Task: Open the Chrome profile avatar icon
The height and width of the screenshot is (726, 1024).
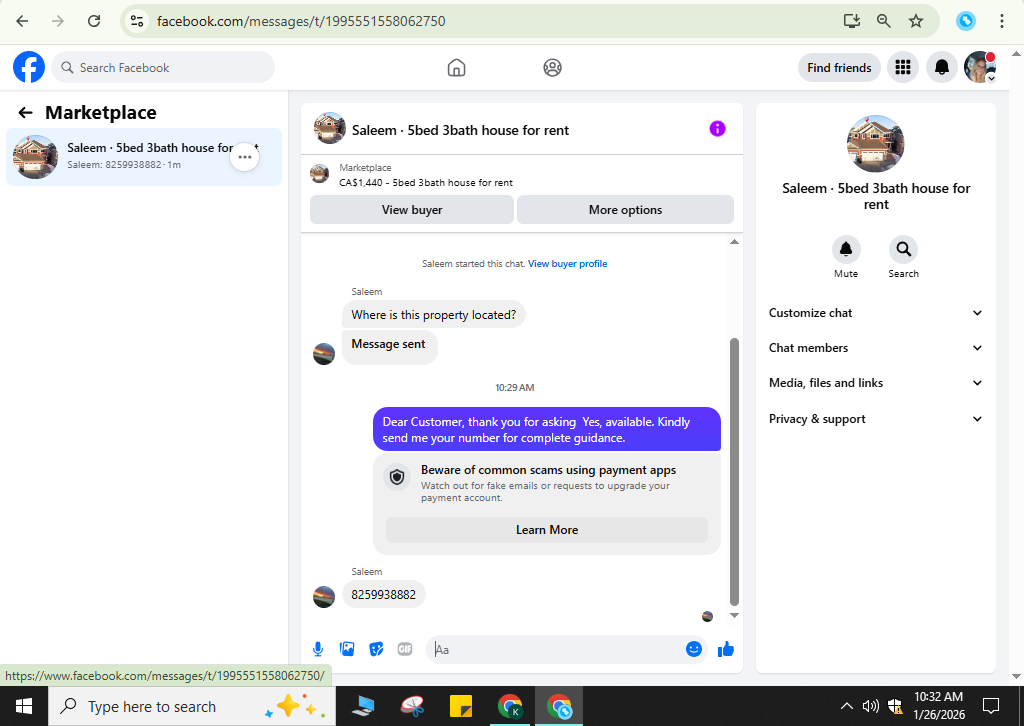Action: pos(966,21)
